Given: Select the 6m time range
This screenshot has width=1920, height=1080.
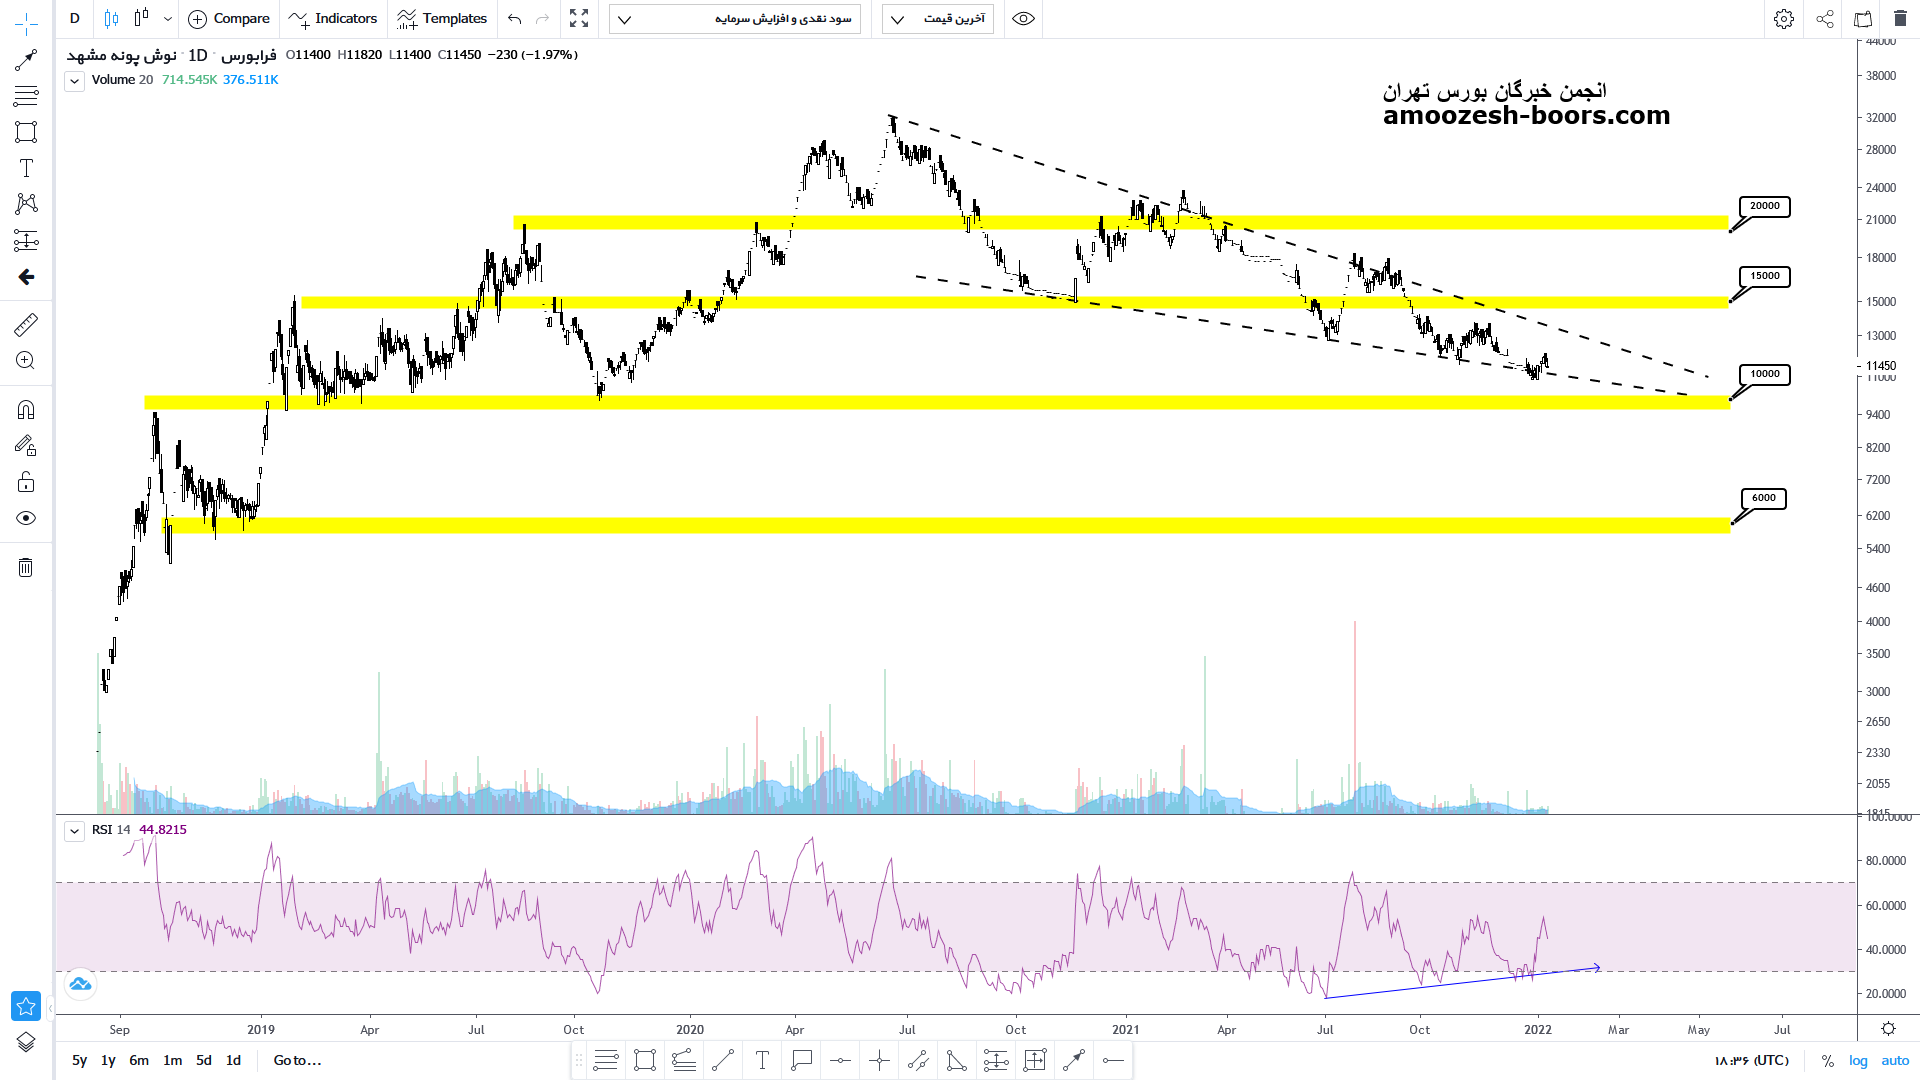Looking at the screenshot, I should click(x=139, y=1061).
